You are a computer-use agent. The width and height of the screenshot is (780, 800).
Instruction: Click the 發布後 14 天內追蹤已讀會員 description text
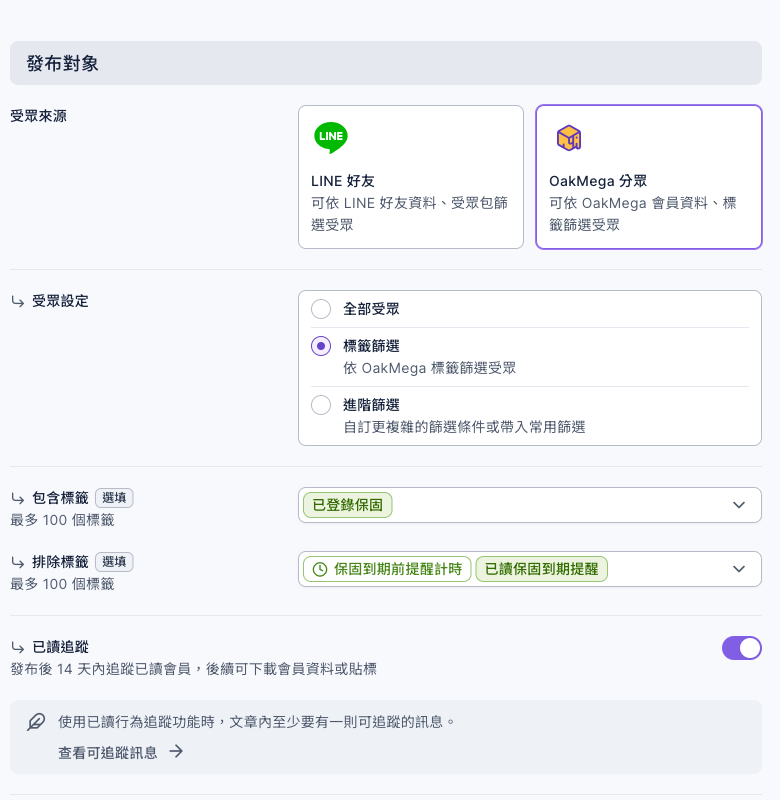[x=193, y=669]
